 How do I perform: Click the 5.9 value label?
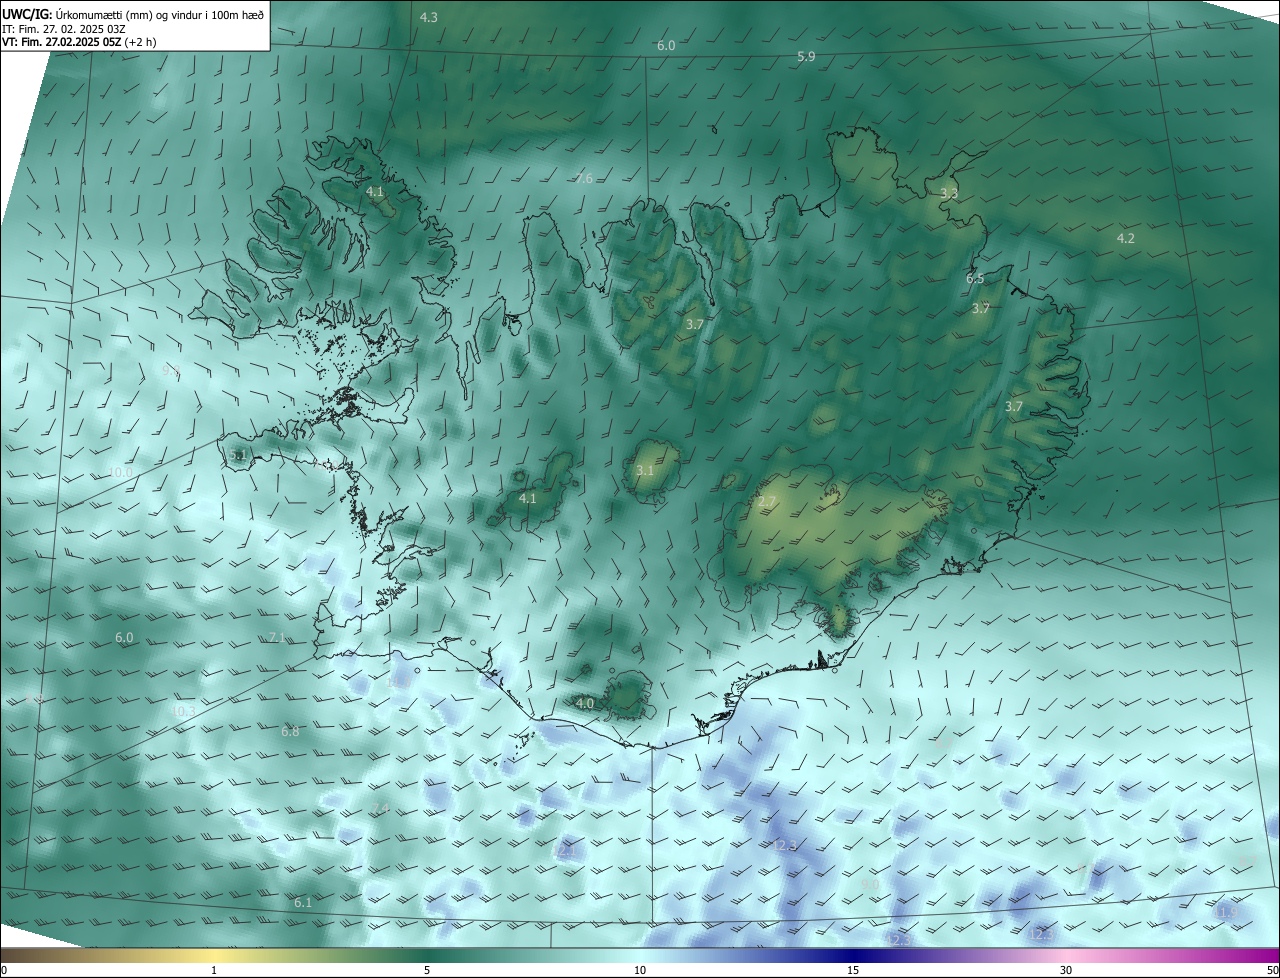tap(806, 57)
